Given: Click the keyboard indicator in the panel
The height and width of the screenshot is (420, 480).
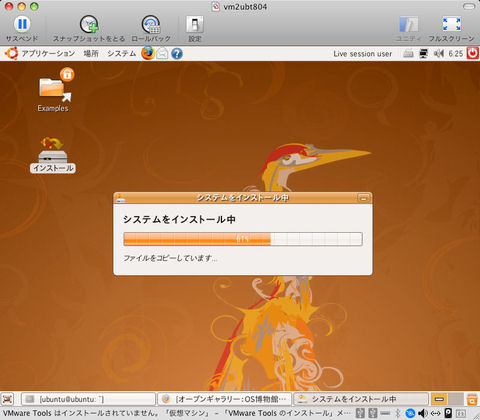Looking at the screenshot, I should (408, 54).
